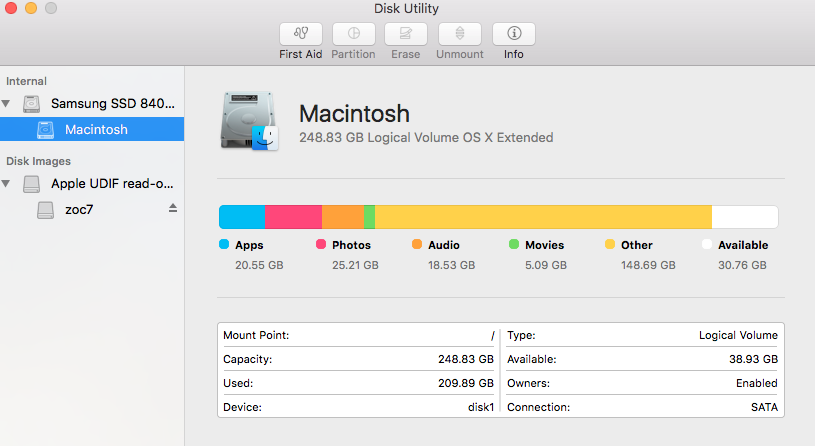Click the blue Apps bar segment
Image resolution: width=815 pixels, height=446 pixels.
(x=242, y=217)
